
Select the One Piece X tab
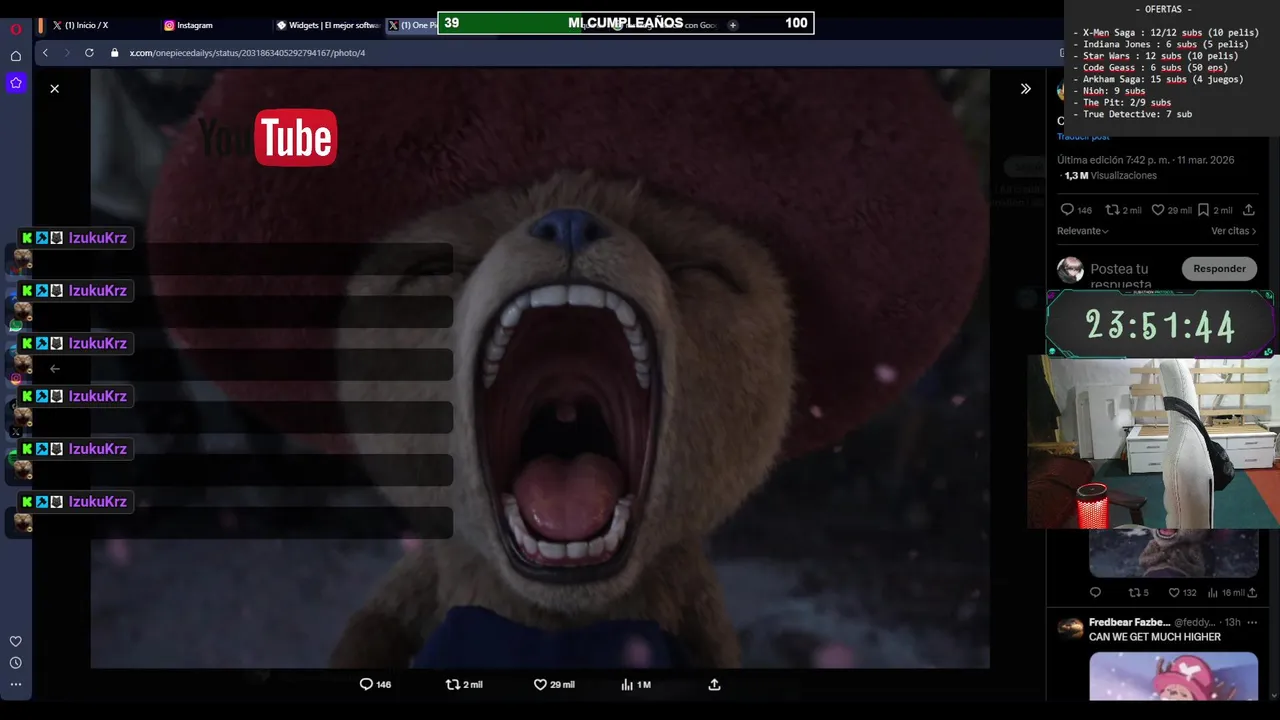tap(411, 25)
